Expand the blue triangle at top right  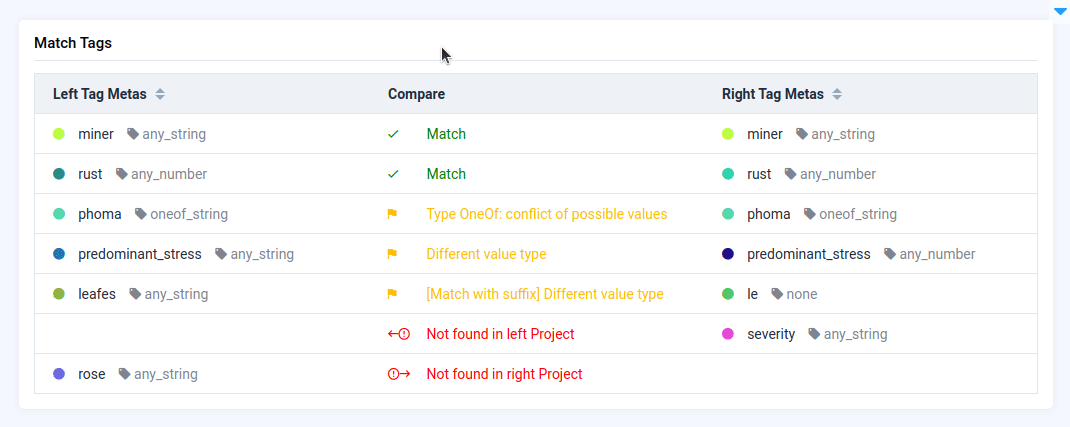coord(1060,11)
